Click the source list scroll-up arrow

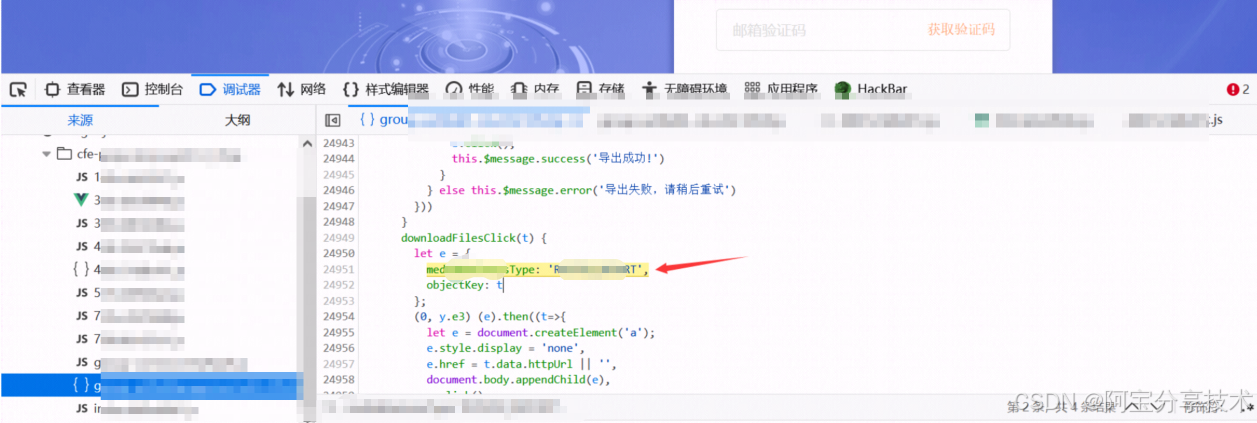click(308, 144)
